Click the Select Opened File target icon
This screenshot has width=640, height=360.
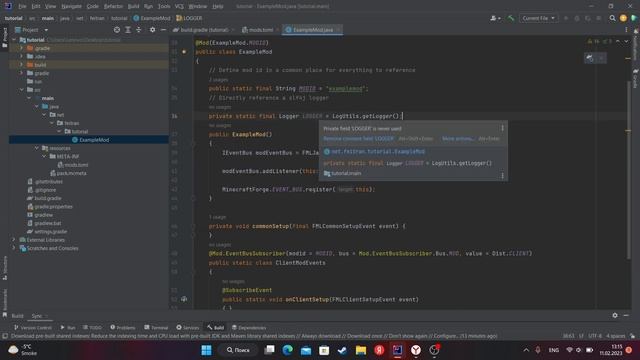click(x=117, y=30)
